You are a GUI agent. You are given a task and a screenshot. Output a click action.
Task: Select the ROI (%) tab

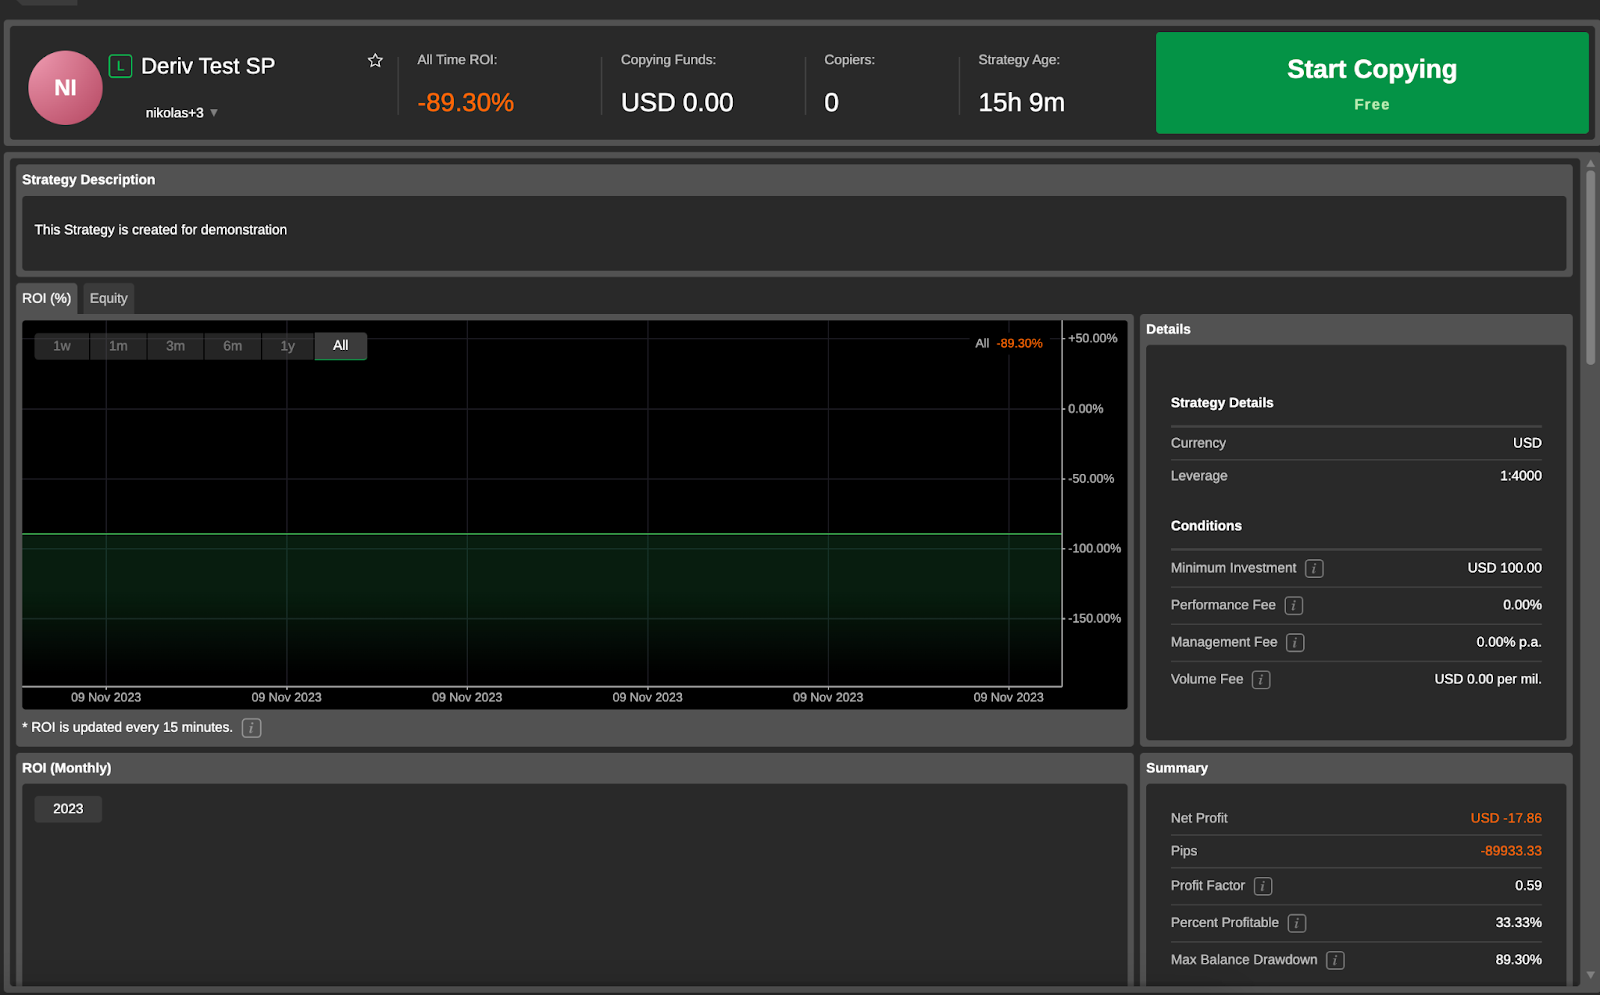(x=47, y=298)
